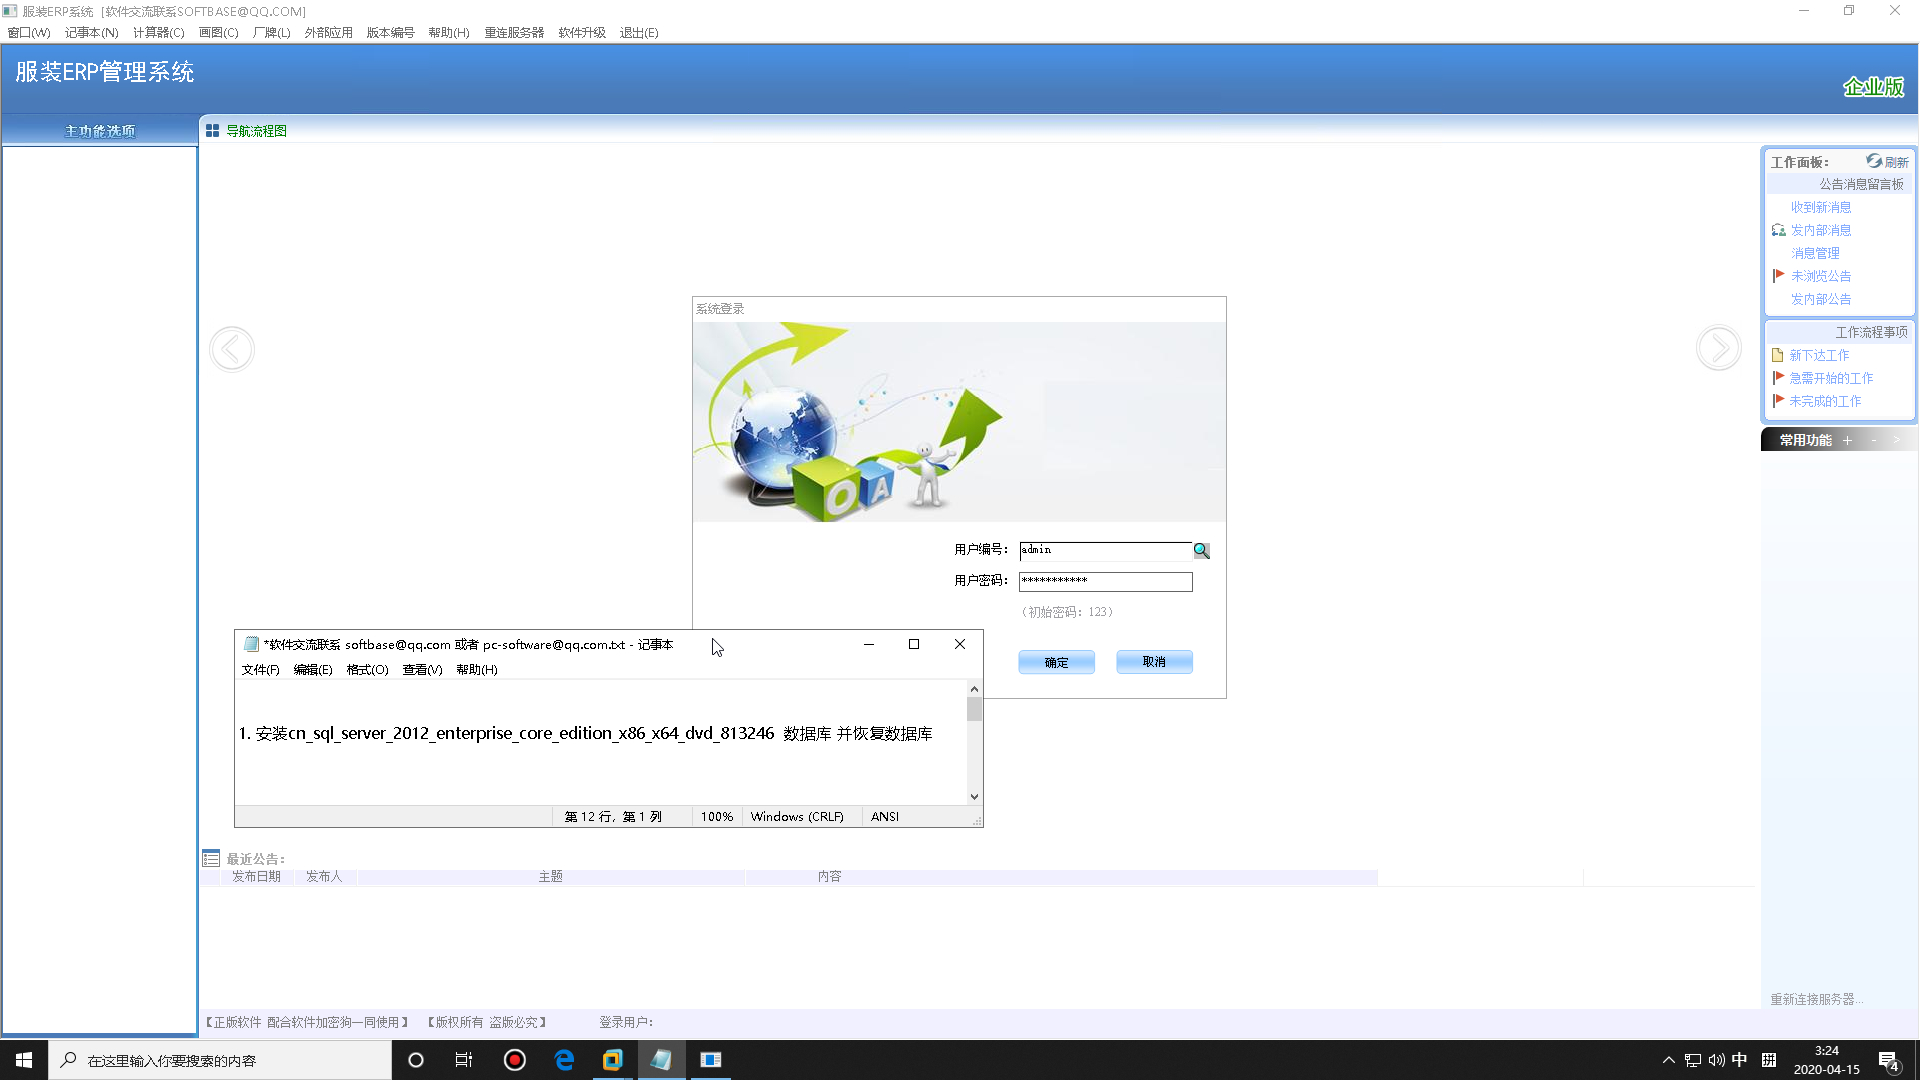
Task: Click the navigation flowchart grid icon
Action: (212, 131)
